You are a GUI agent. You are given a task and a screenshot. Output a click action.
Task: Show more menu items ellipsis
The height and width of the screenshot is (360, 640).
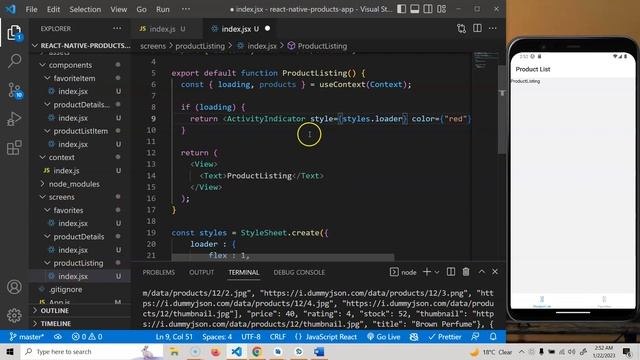[186, 9]
